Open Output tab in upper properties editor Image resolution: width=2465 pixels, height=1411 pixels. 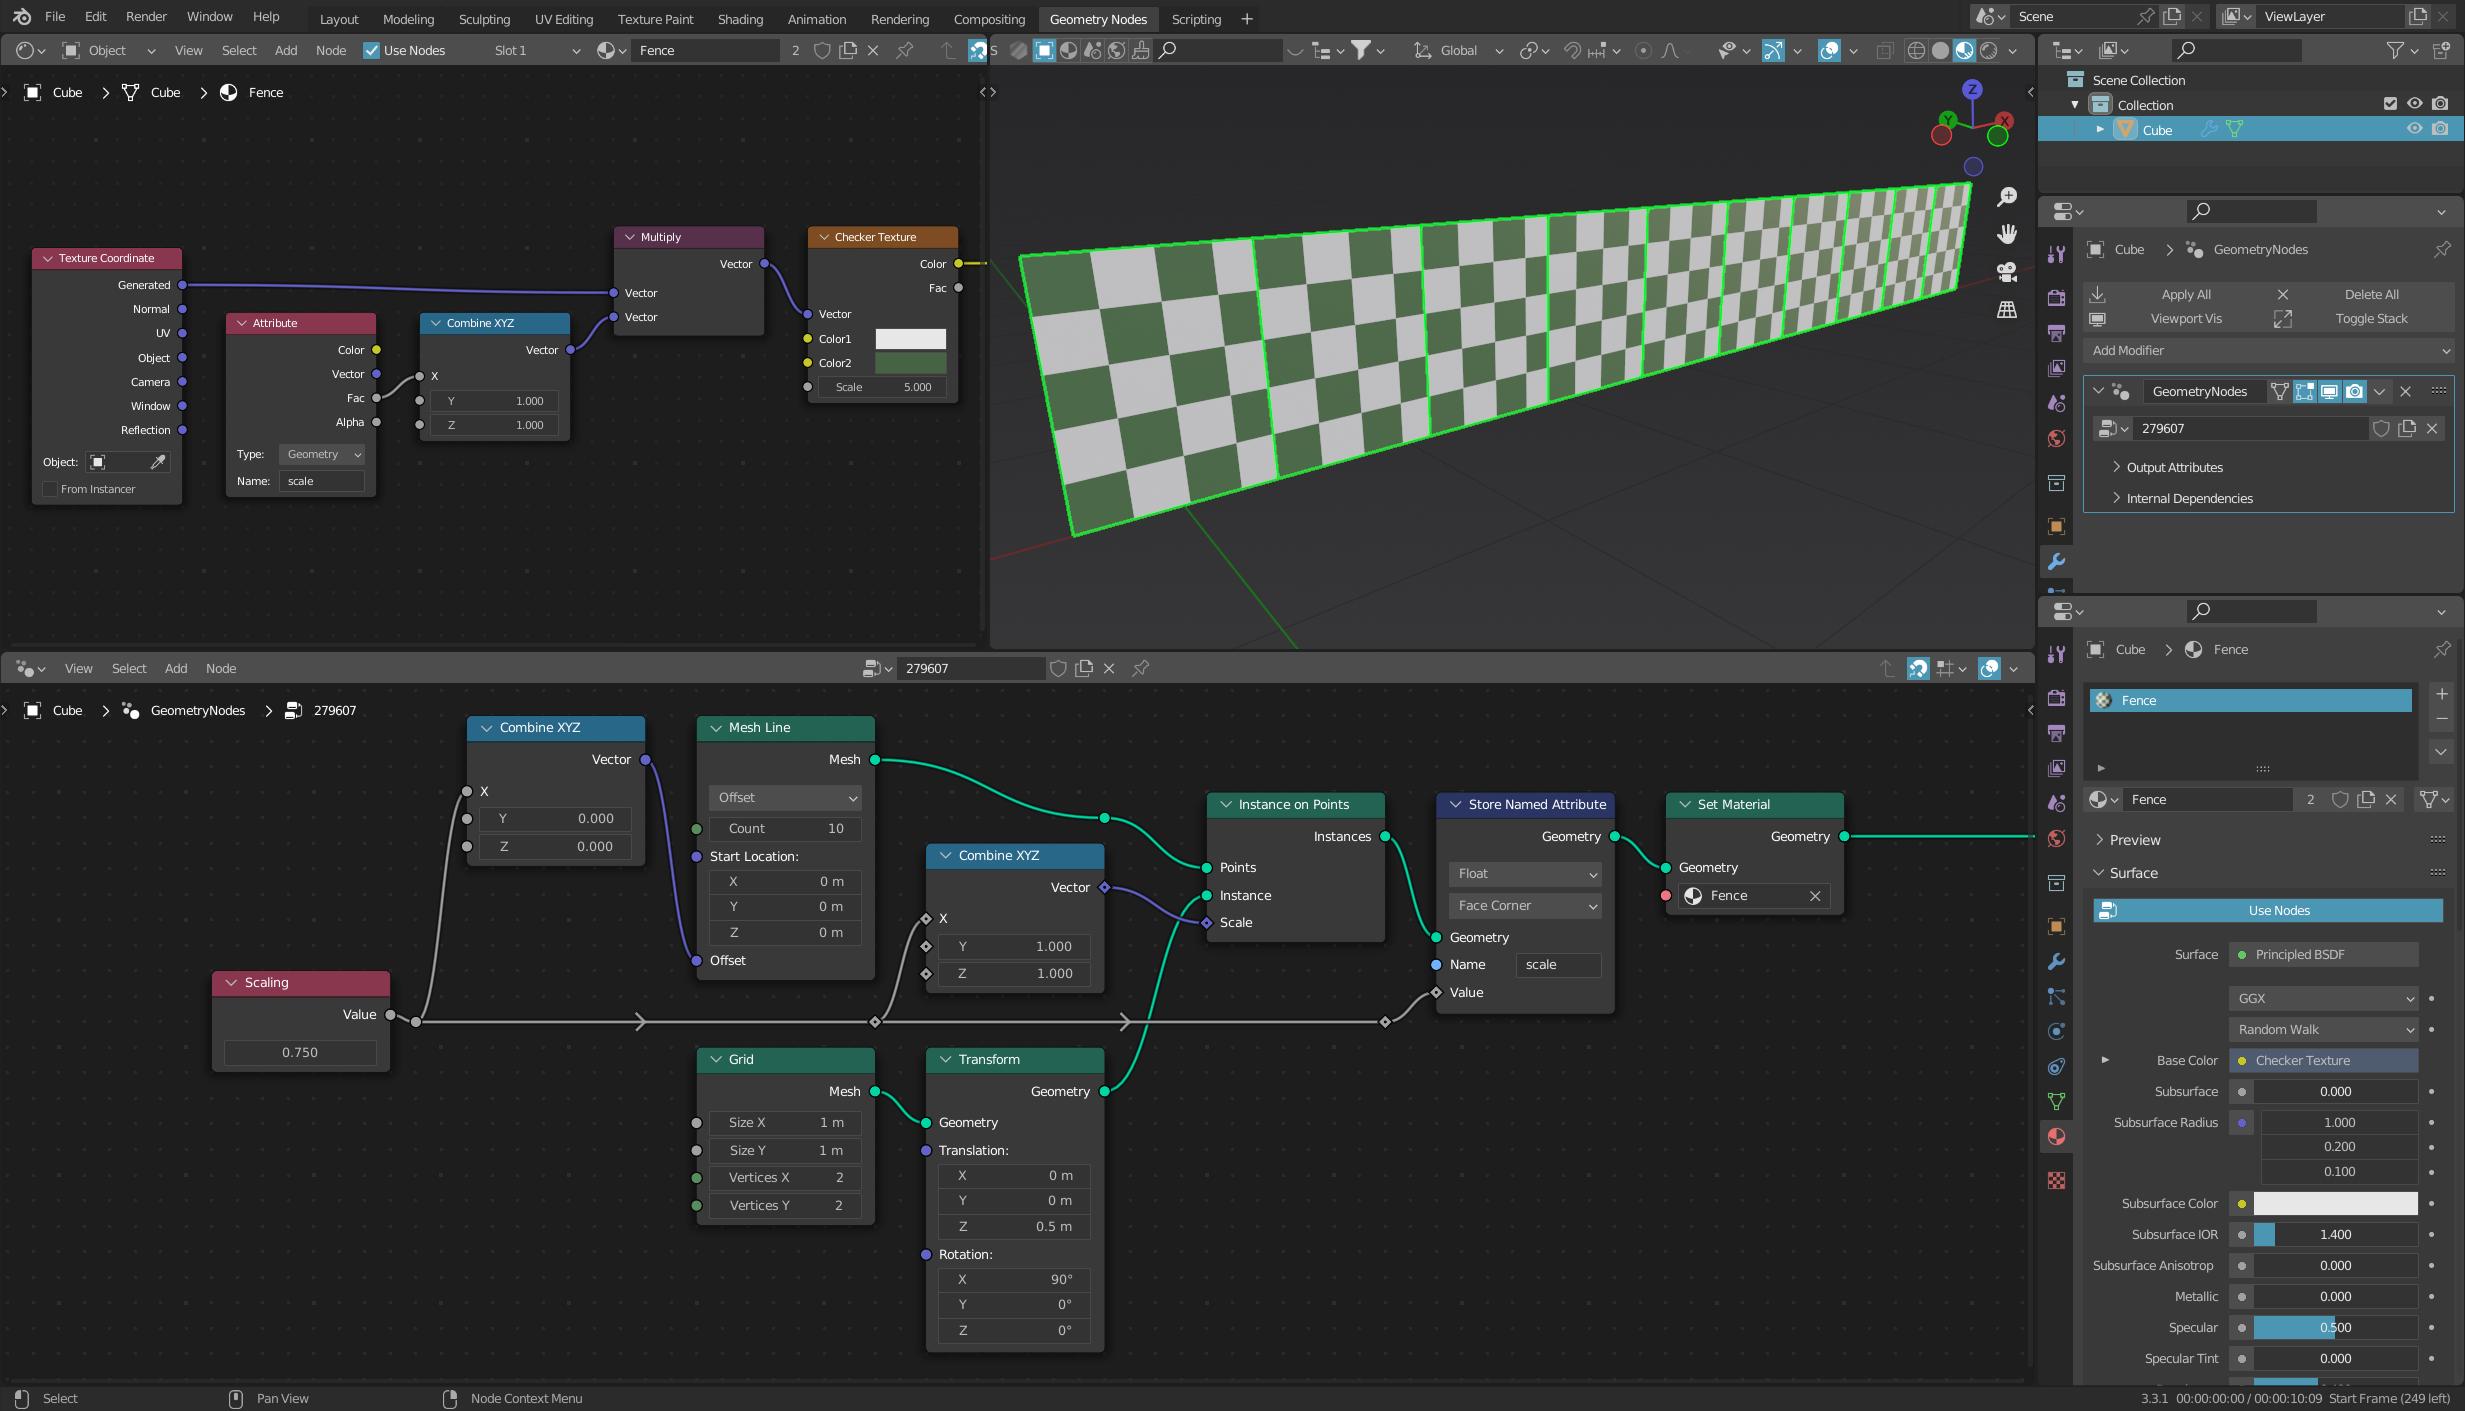pos(2056,333)
